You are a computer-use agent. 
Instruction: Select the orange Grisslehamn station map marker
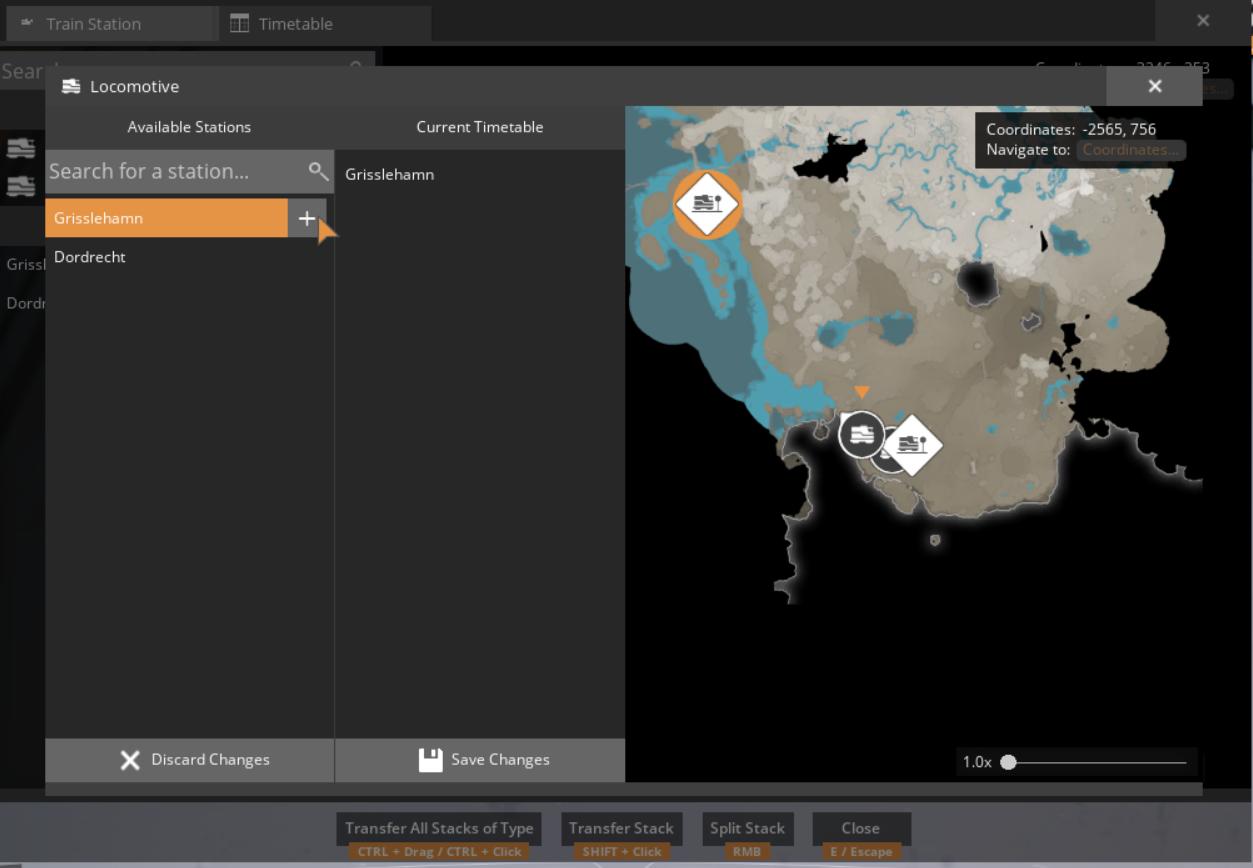click(x=707, y=204)
